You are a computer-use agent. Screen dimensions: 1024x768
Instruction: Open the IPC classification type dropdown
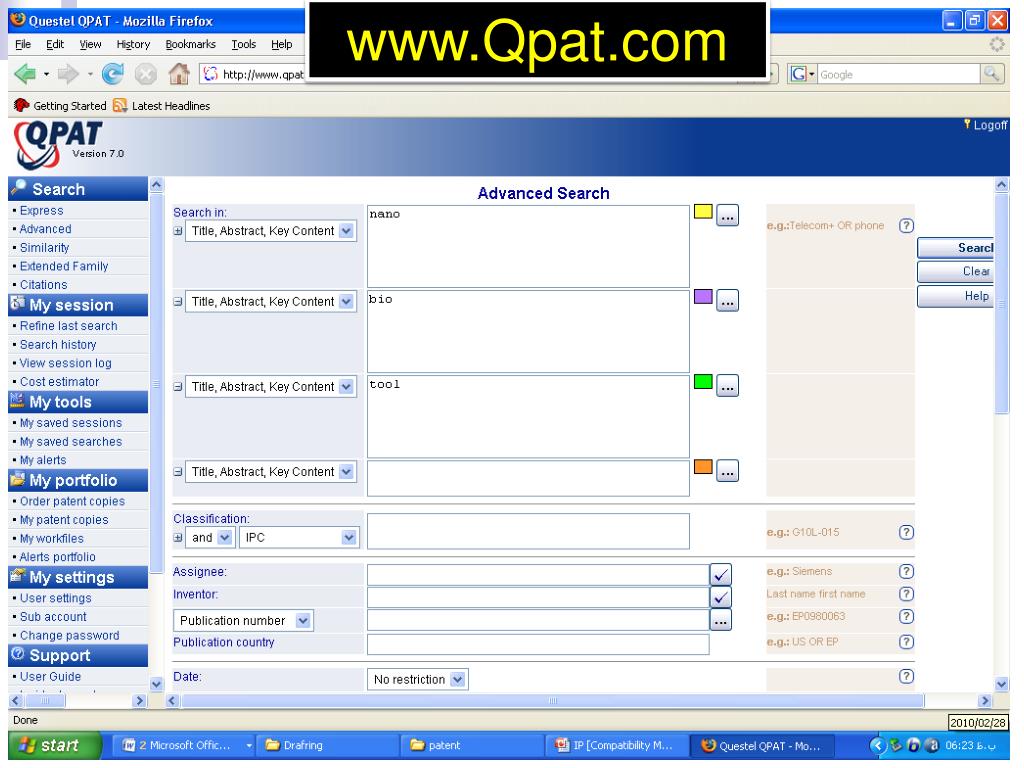(299, 537)
